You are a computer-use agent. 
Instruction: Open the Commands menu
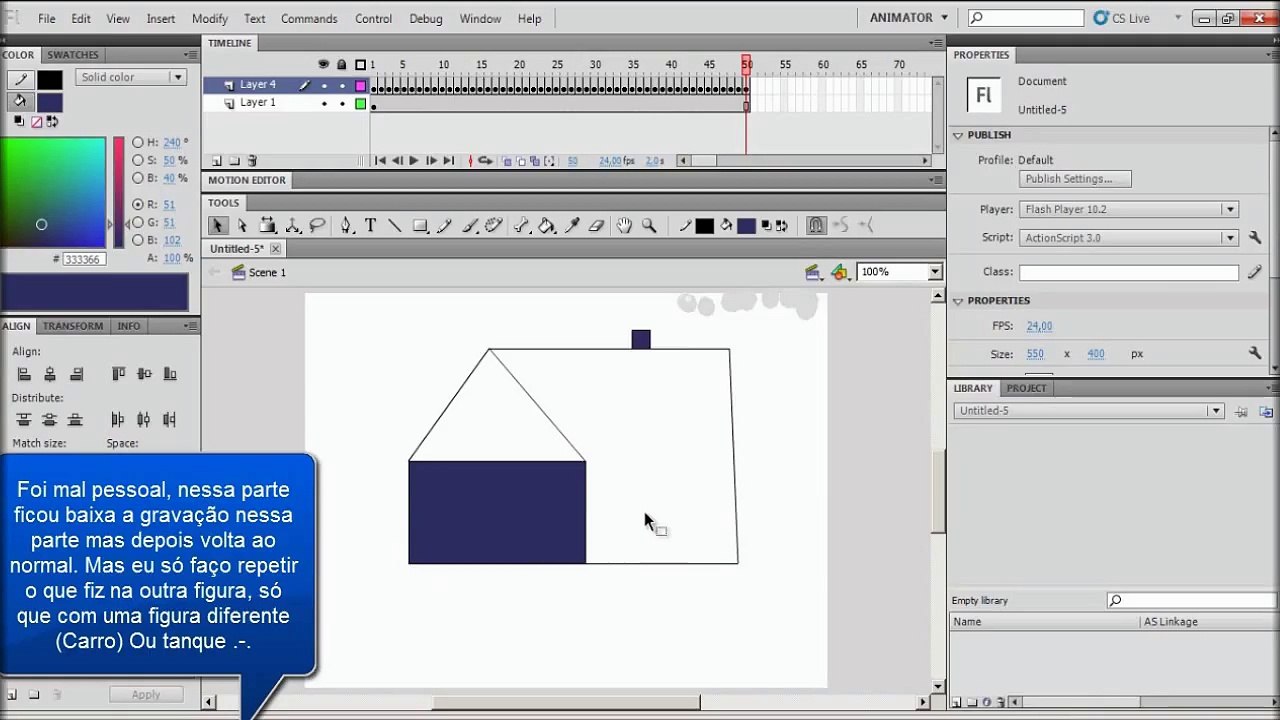(x=309, y=18)
